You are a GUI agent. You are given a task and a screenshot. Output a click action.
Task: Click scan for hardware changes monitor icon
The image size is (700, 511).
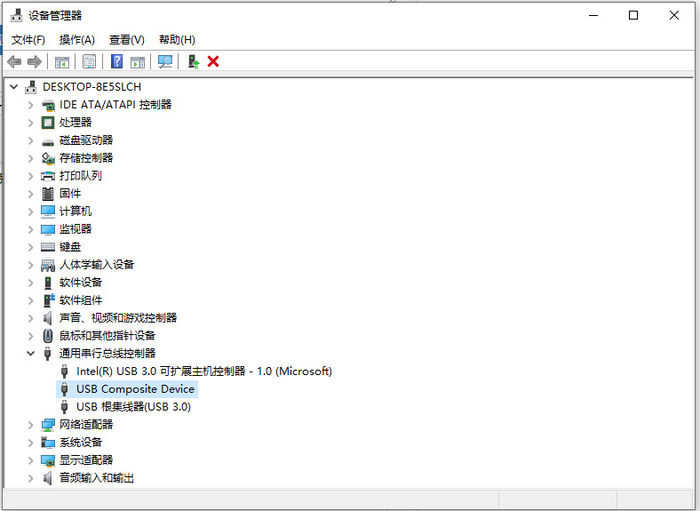165,62
